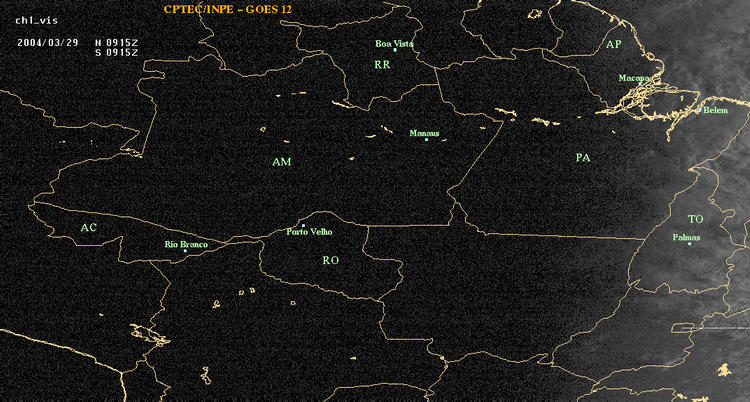The width and height of the screenshot is (750, 402).
Task: Click the Manaus city marker dot
Action: coord(426,139)
